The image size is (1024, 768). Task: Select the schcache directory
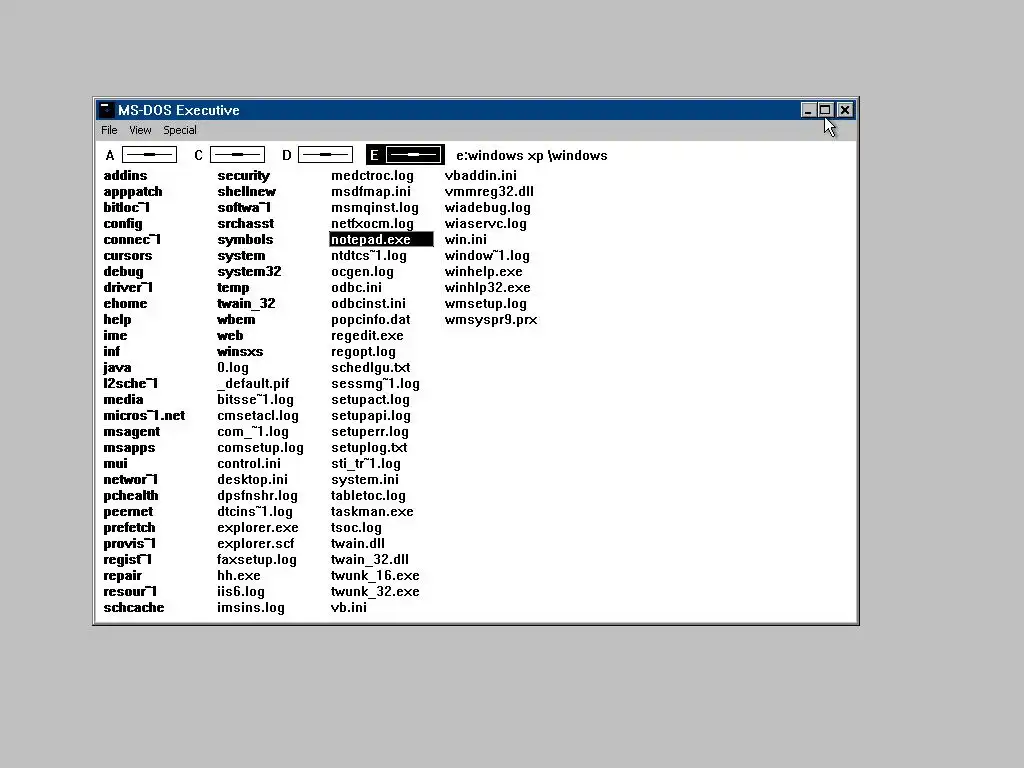click(x=134, y=607)
